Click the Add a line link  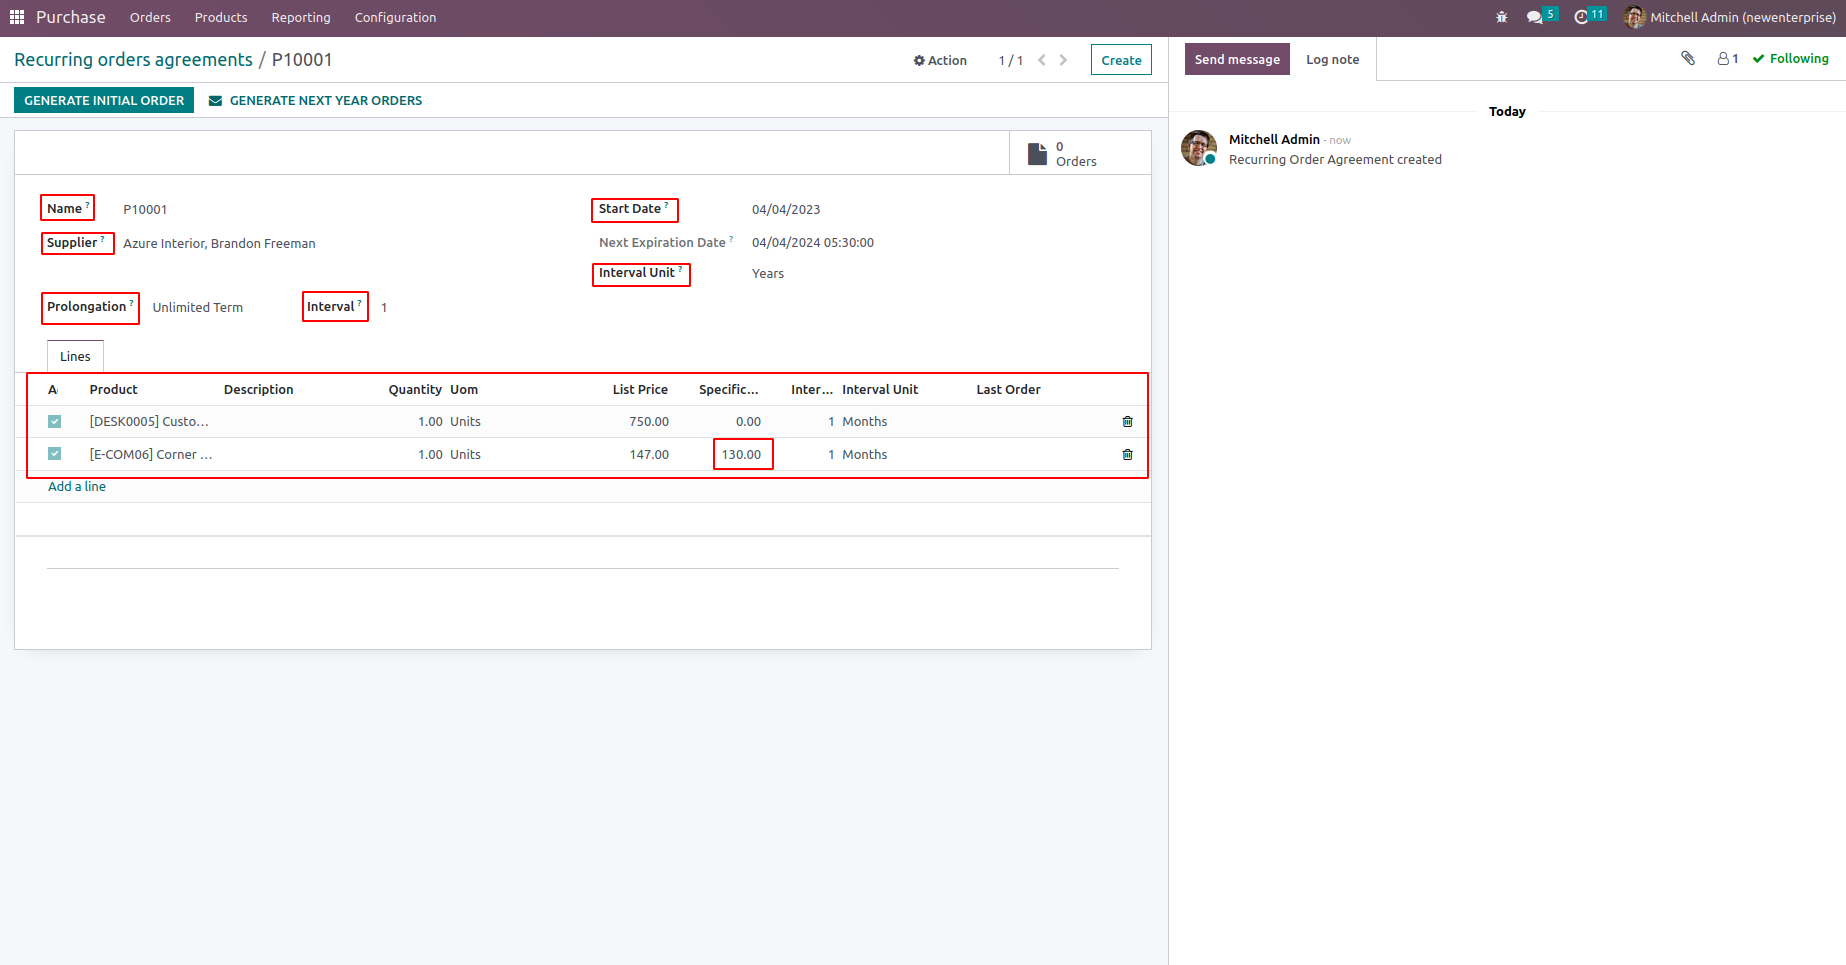[x=77, y=487]
